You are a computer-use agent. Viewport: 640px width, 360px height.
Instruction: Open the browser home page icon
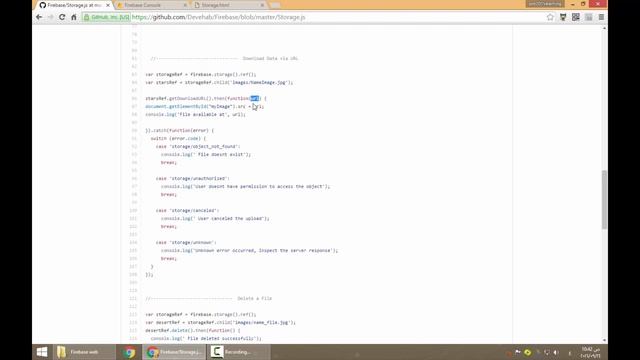[x=74, y=17]
